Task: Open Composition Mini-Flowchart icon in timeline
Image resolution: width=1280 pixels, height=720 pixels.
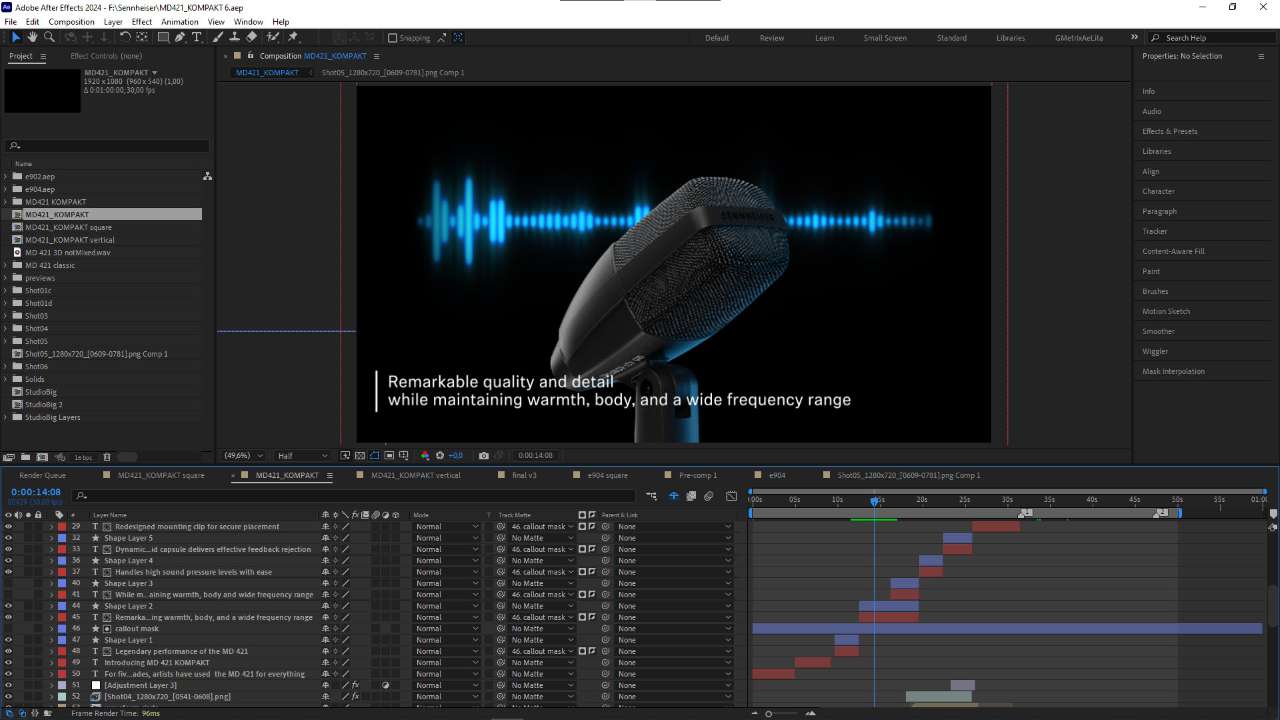Action: 651,496
